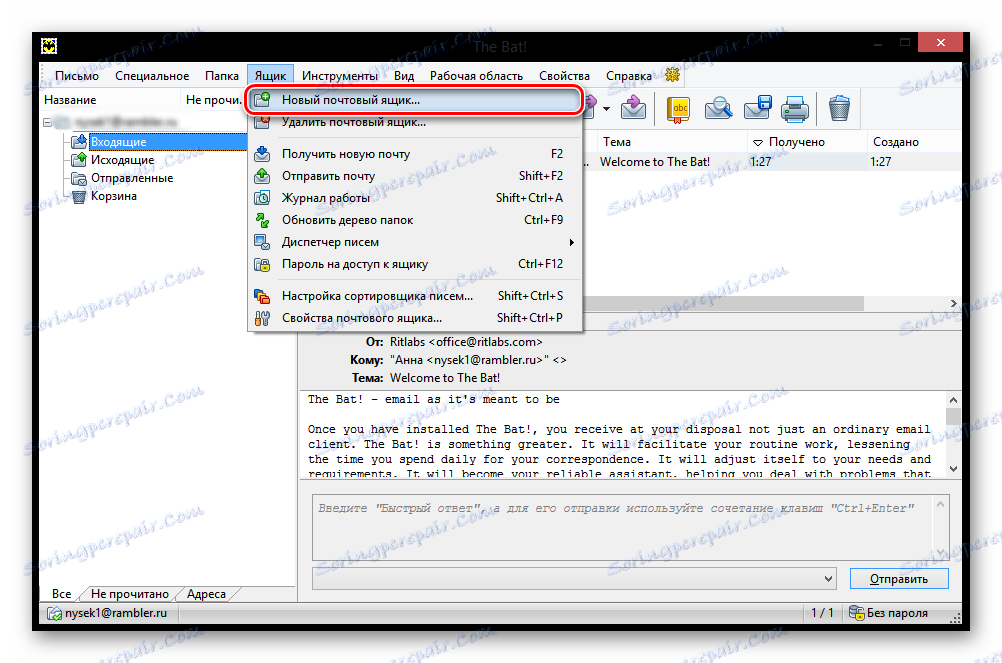Screen dimensions: 1002x663
Task: Click the Не прочи. column header
Action: (x=213, y=100)
